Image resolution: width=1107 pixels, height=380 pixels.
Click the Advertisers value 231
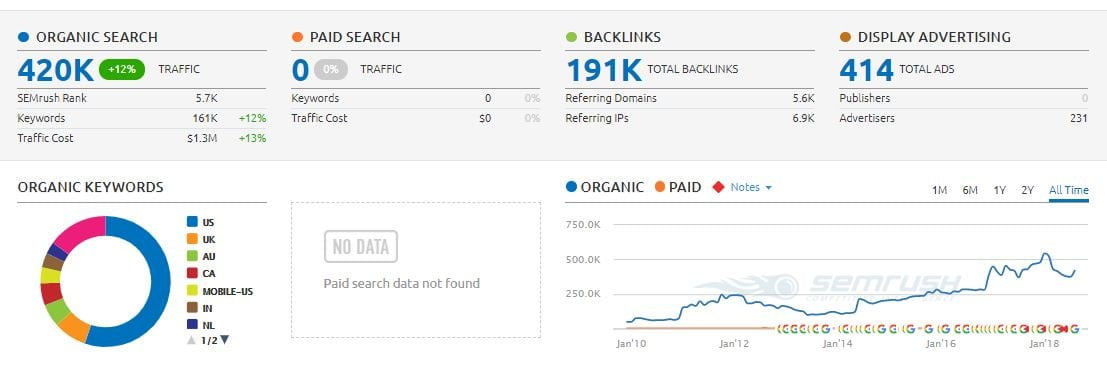[1079, 118]
